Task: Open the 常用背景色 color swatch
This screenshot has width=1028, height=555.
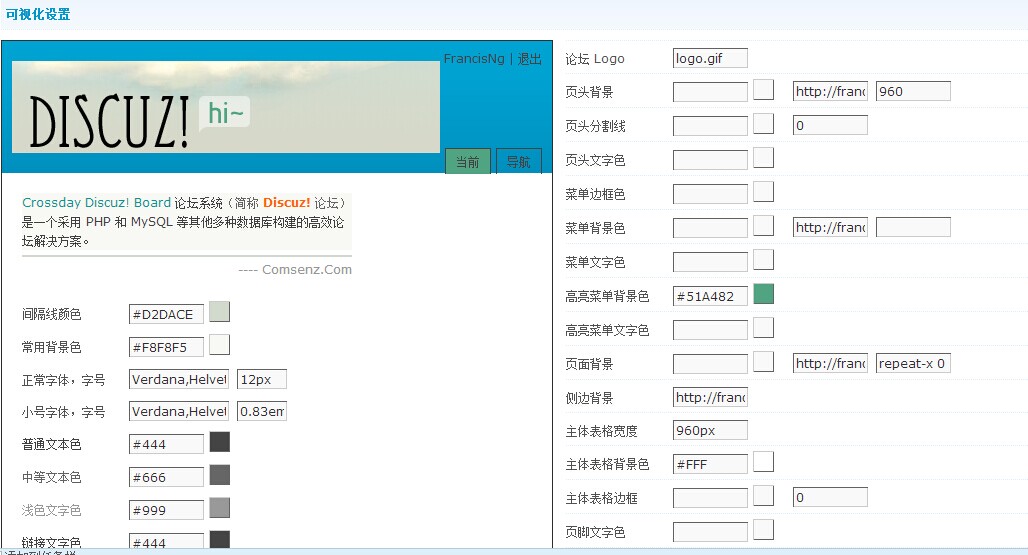Action: pos(220,345)
